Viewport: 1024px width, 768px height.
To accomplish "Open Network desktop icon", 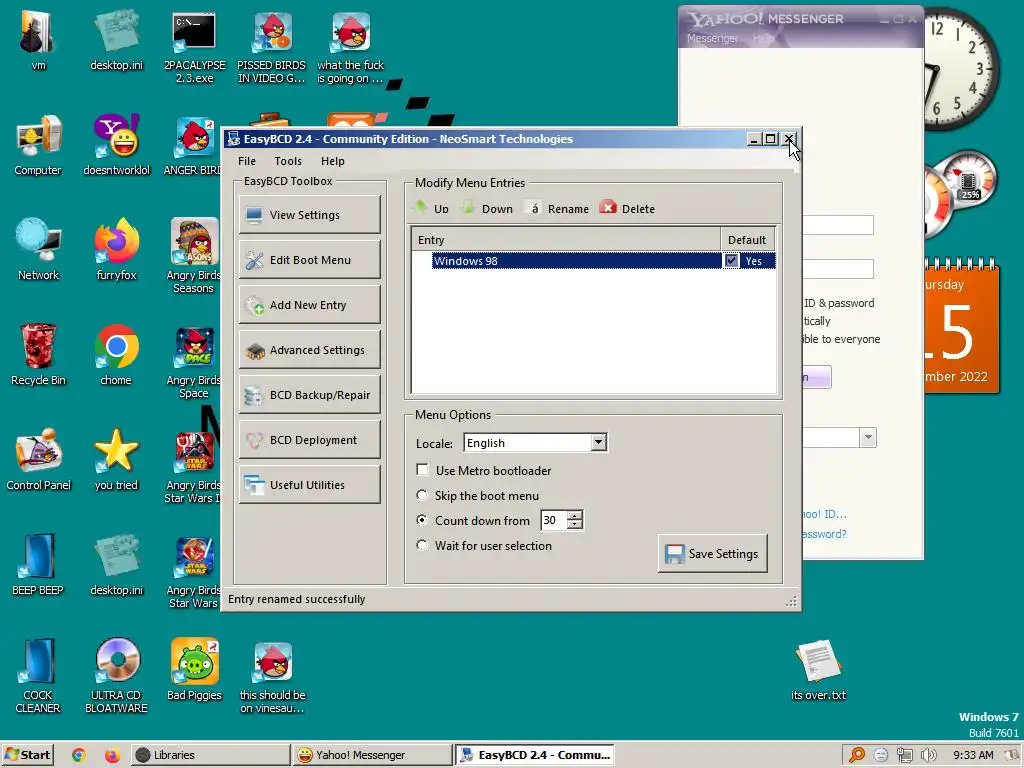I will point(39,251).
